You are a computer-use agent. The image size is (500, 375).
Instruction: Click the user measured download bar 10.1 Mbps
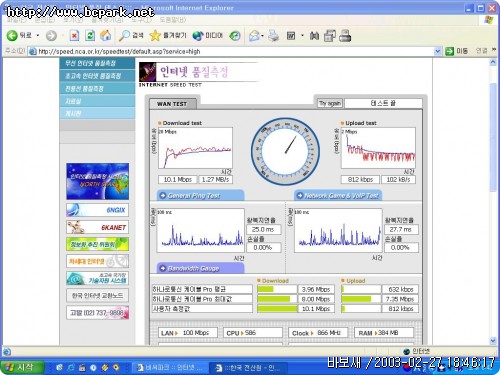pos(277,309)
